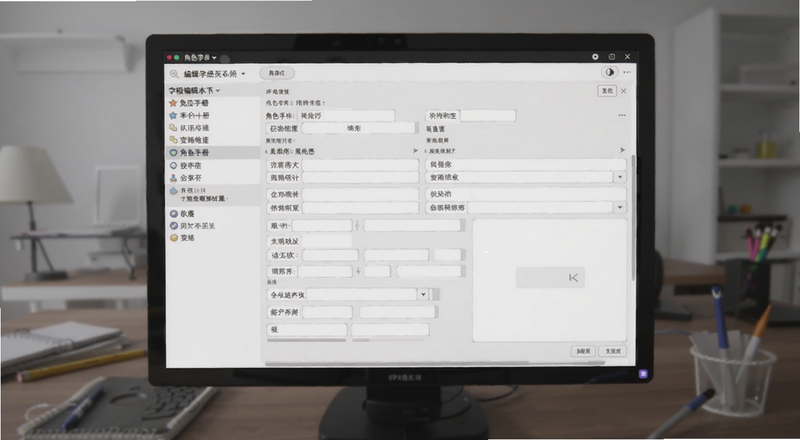Click the pill-shaped button in the top toolbar
This screenshot has width=800, height=440.
pyautogui.click(x=277, y=73)
